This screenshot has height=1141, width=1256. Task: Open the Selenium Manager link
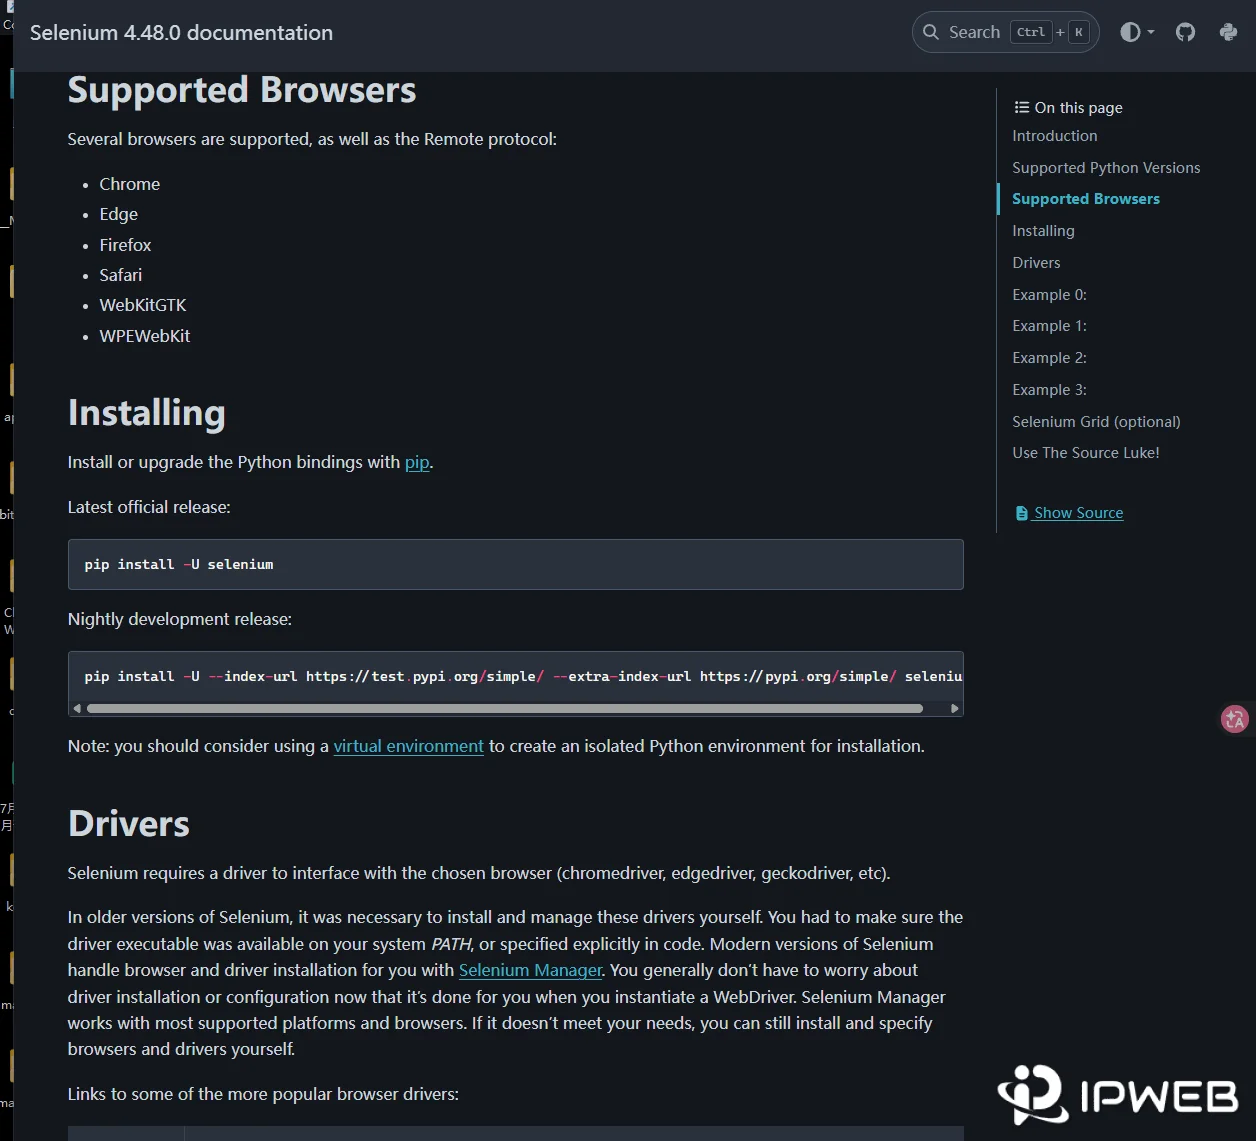coord(531,970)
